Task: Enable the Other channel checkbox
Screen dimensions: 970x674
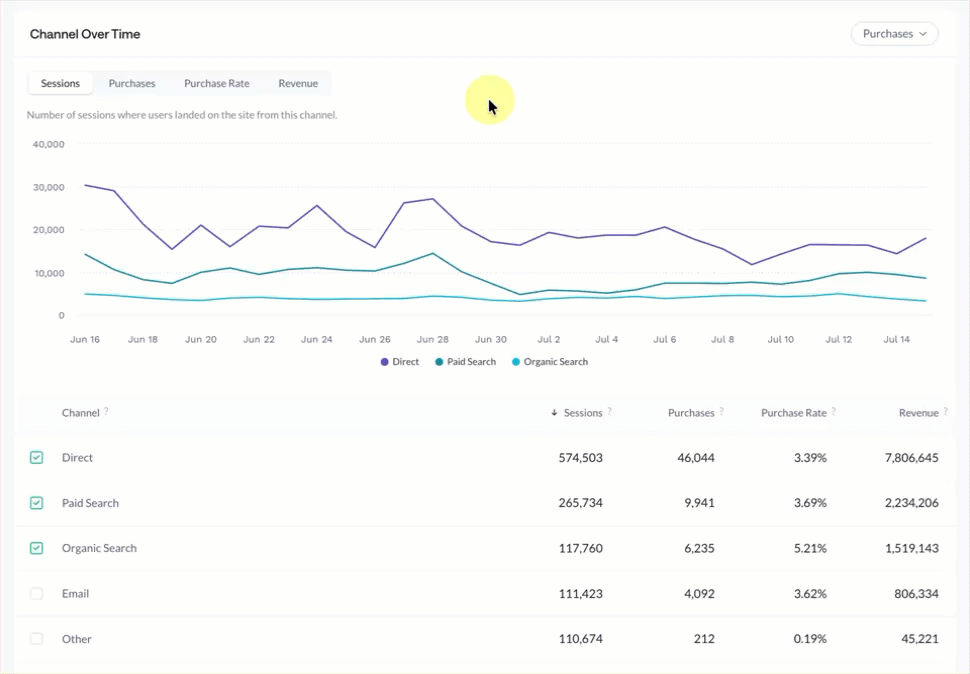Action: pos(36,639)
